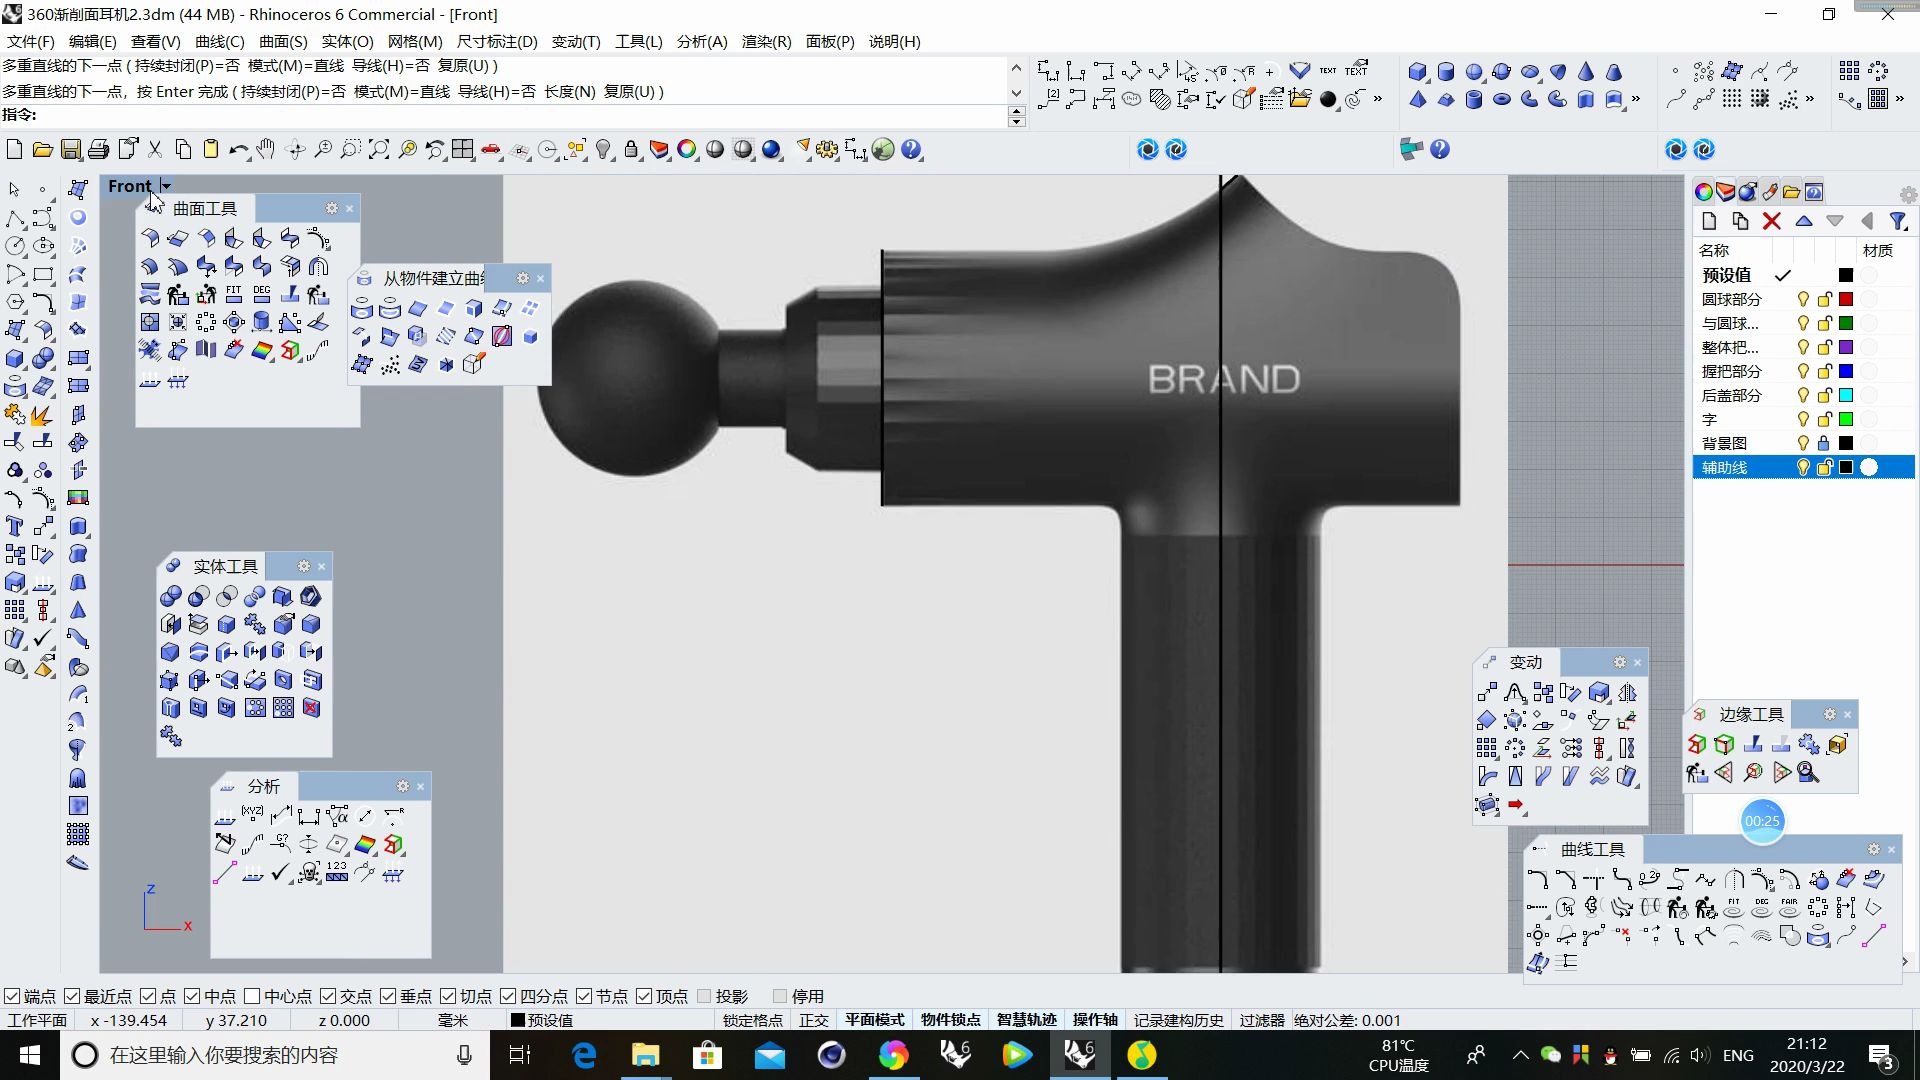
Task: Click the first icon in 曲面工具 panel
Action: pyautogui.click(x=150, y=238)
